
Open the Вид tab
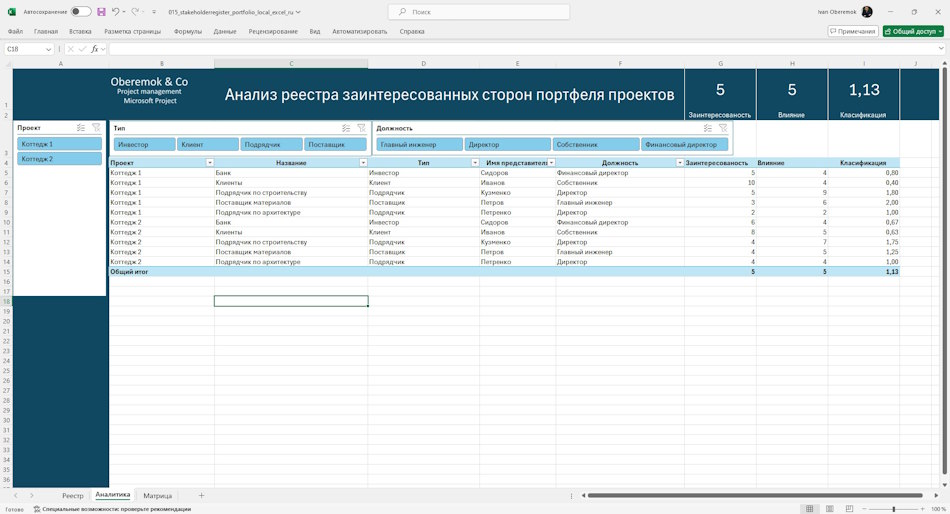[315, 32]
